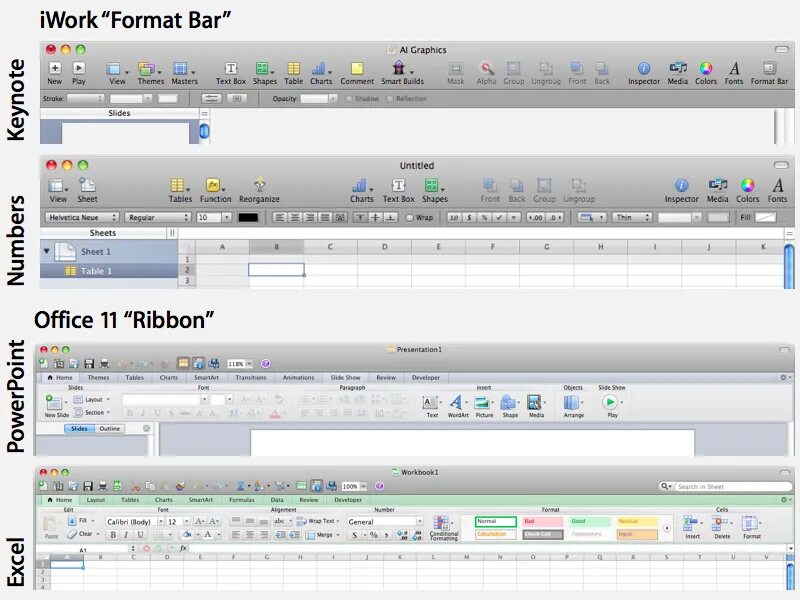
Task: Open the Helvetica Neue font dropdown in Numbers
Action: 82,217
